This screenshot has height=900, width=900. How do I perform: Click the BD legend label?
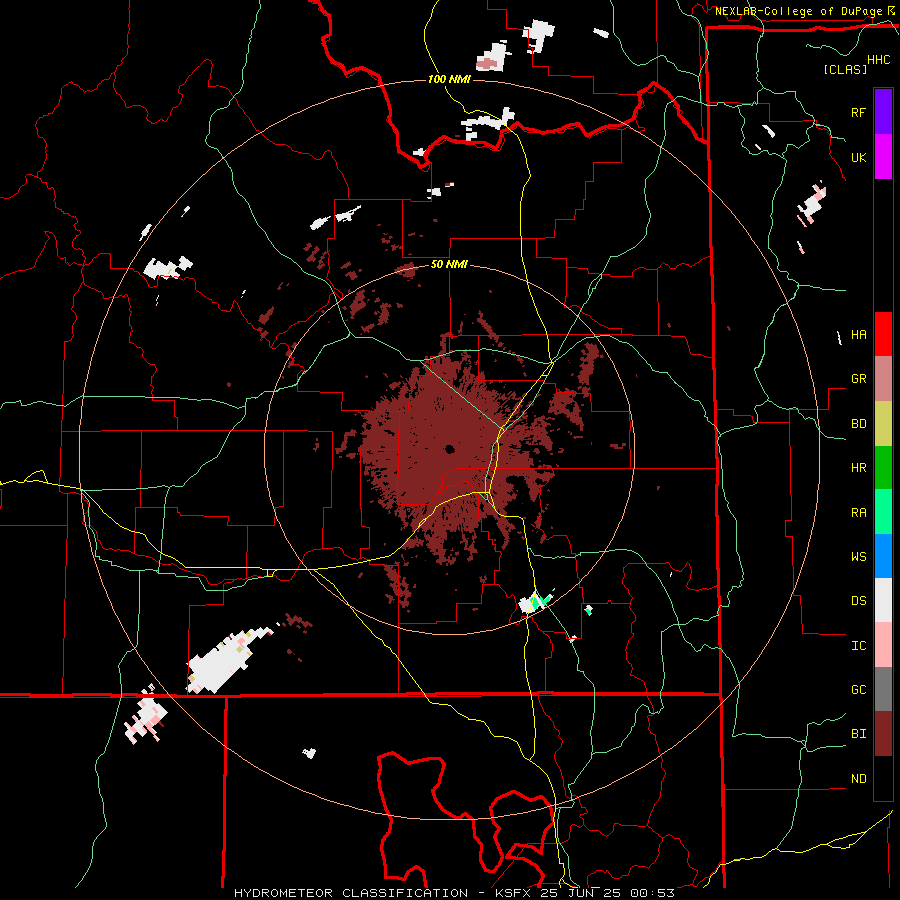[x=858, y=424]
